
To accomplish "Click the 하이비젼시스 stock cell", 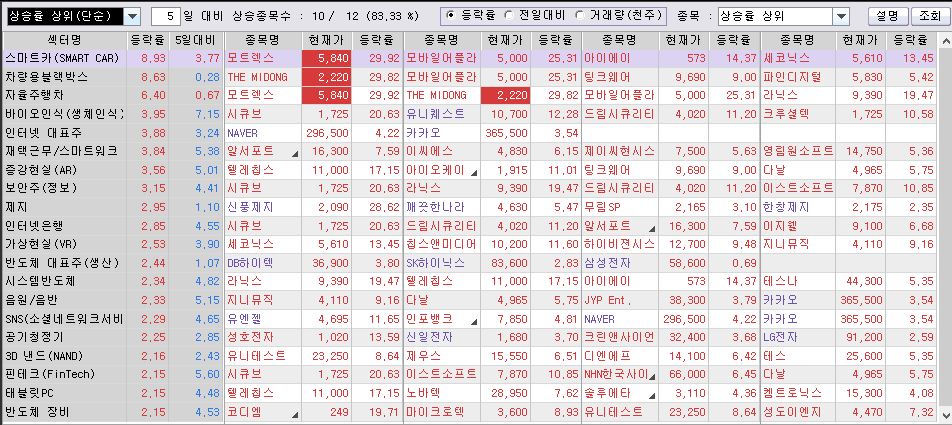I will coord(620,244).
